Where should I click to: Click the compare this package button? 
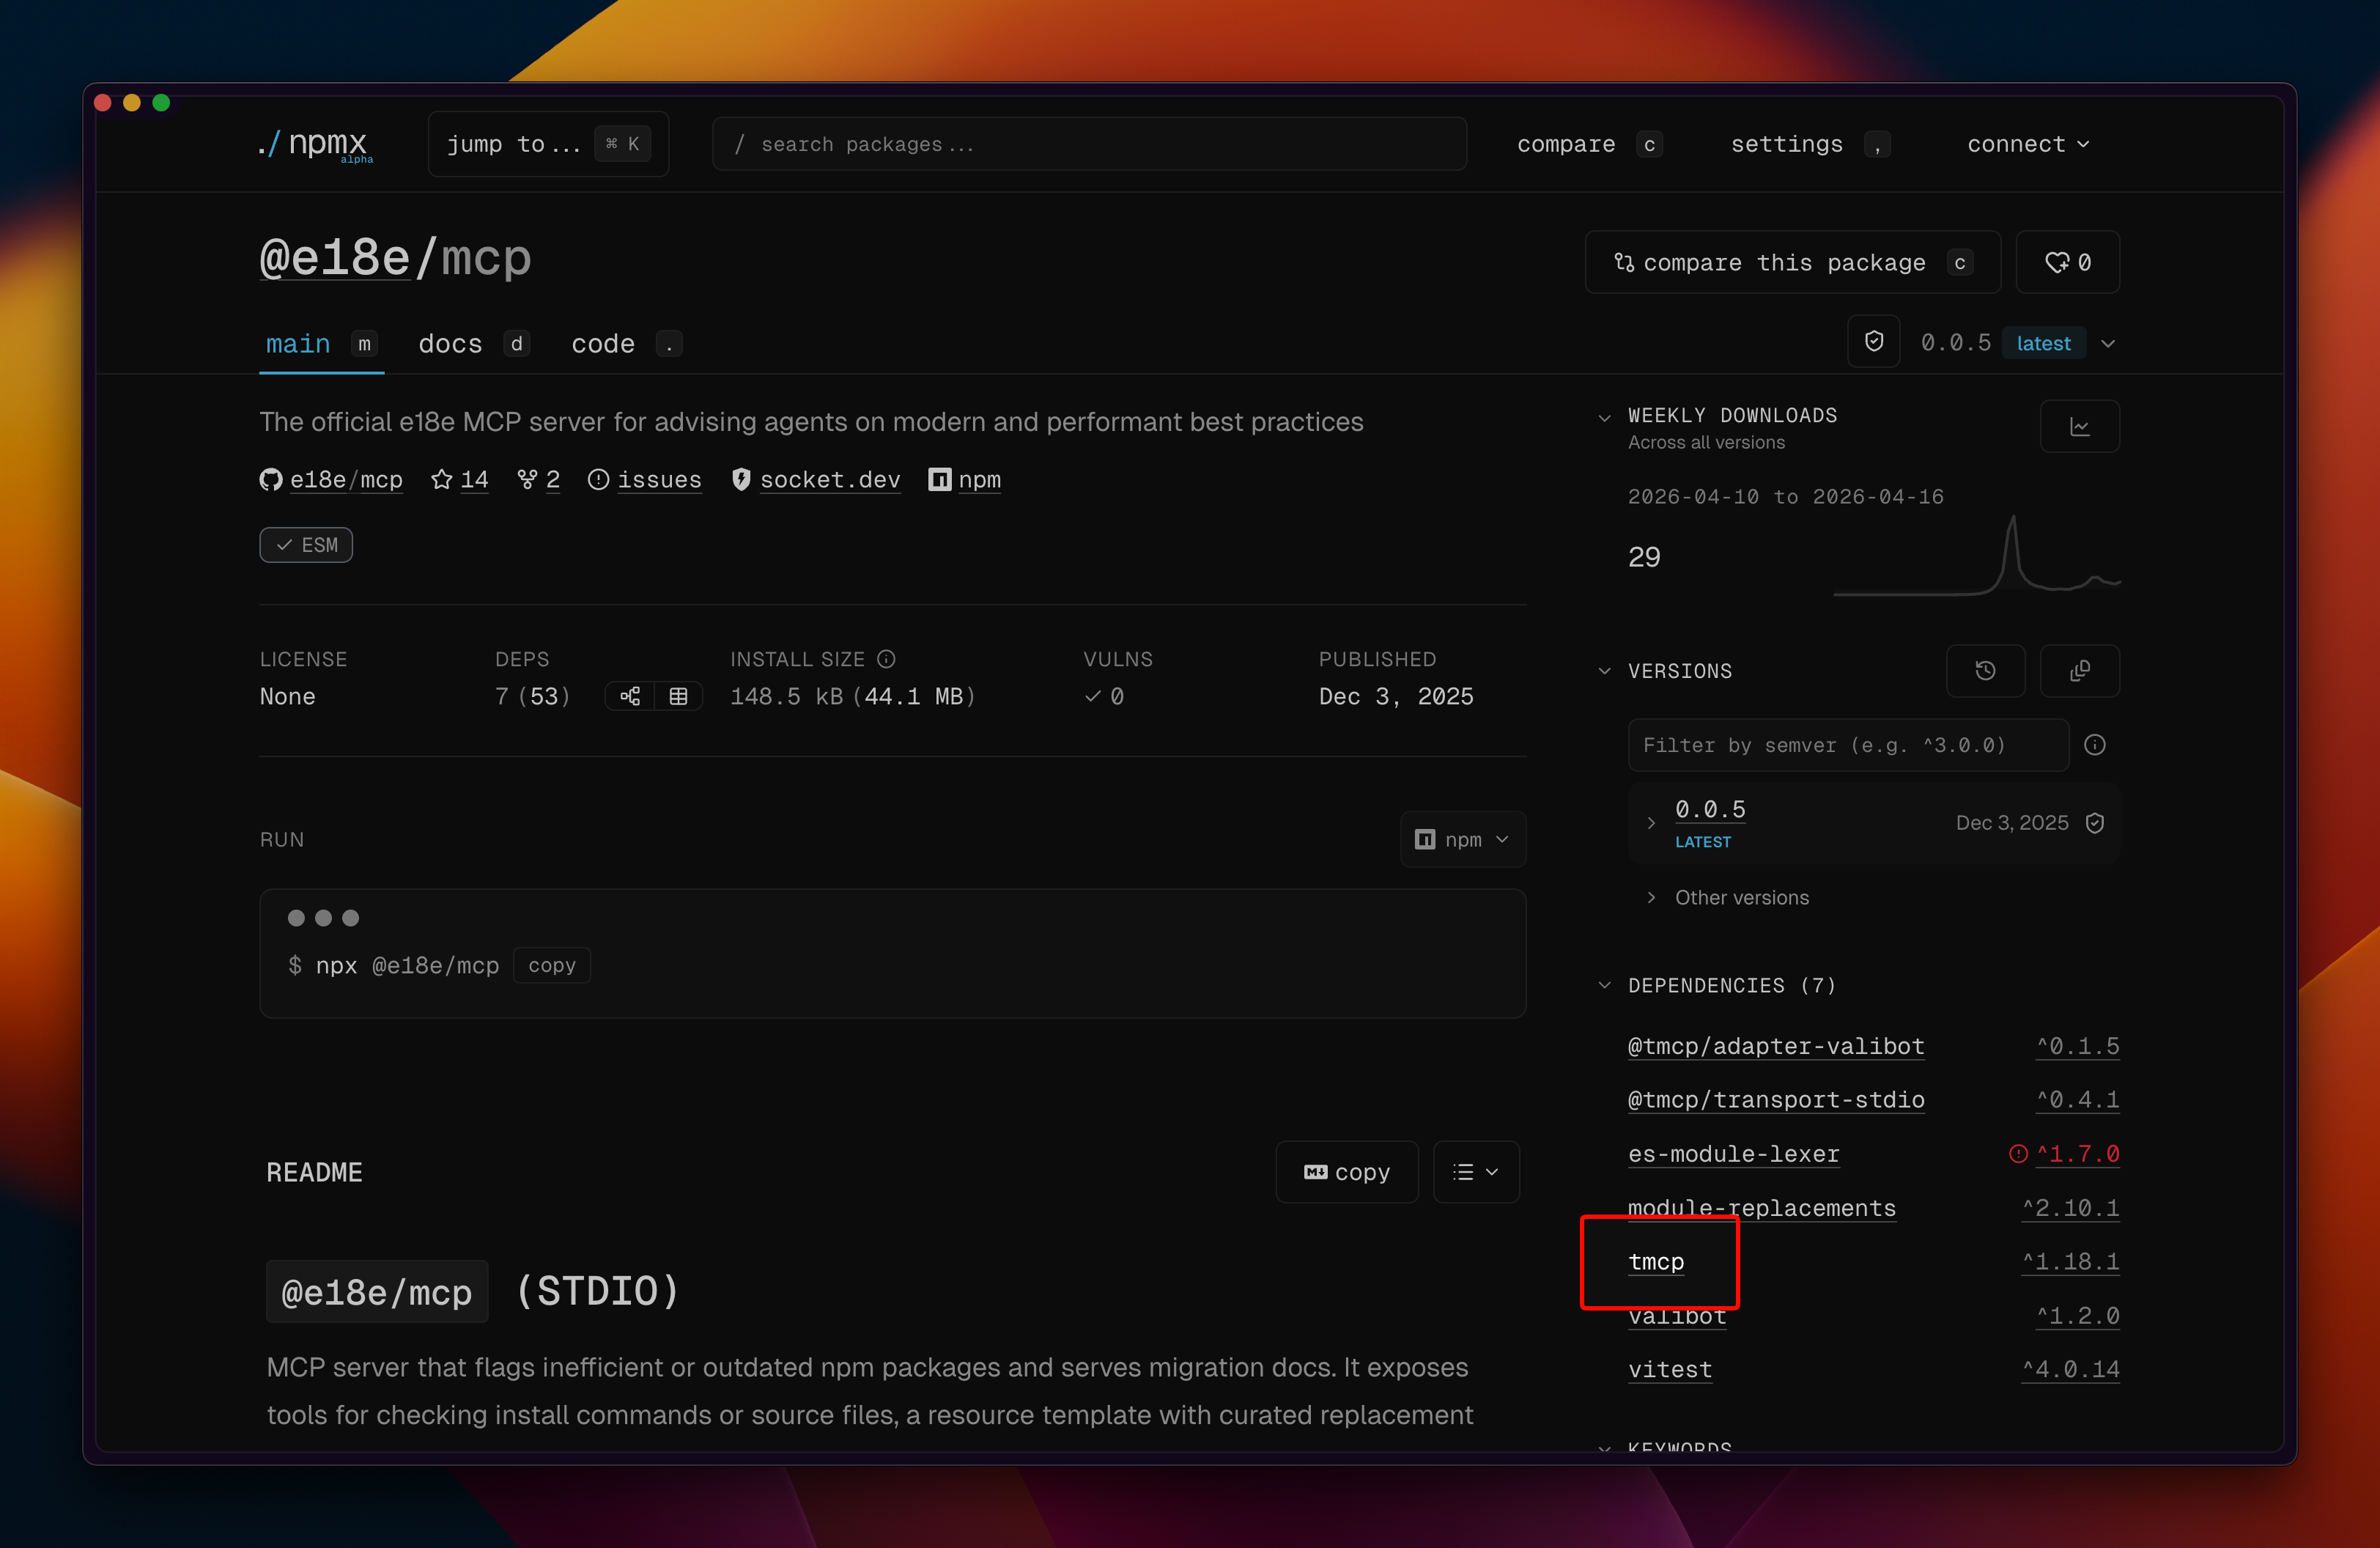[x=1793, y=262]
